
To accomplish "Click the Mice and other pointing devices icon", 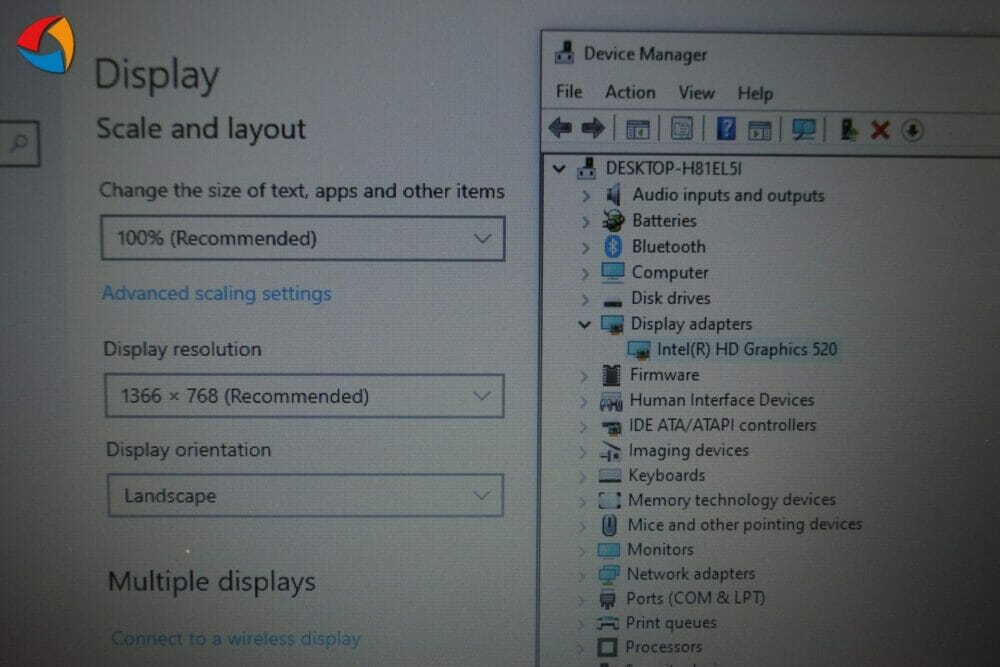I will 609,525.
